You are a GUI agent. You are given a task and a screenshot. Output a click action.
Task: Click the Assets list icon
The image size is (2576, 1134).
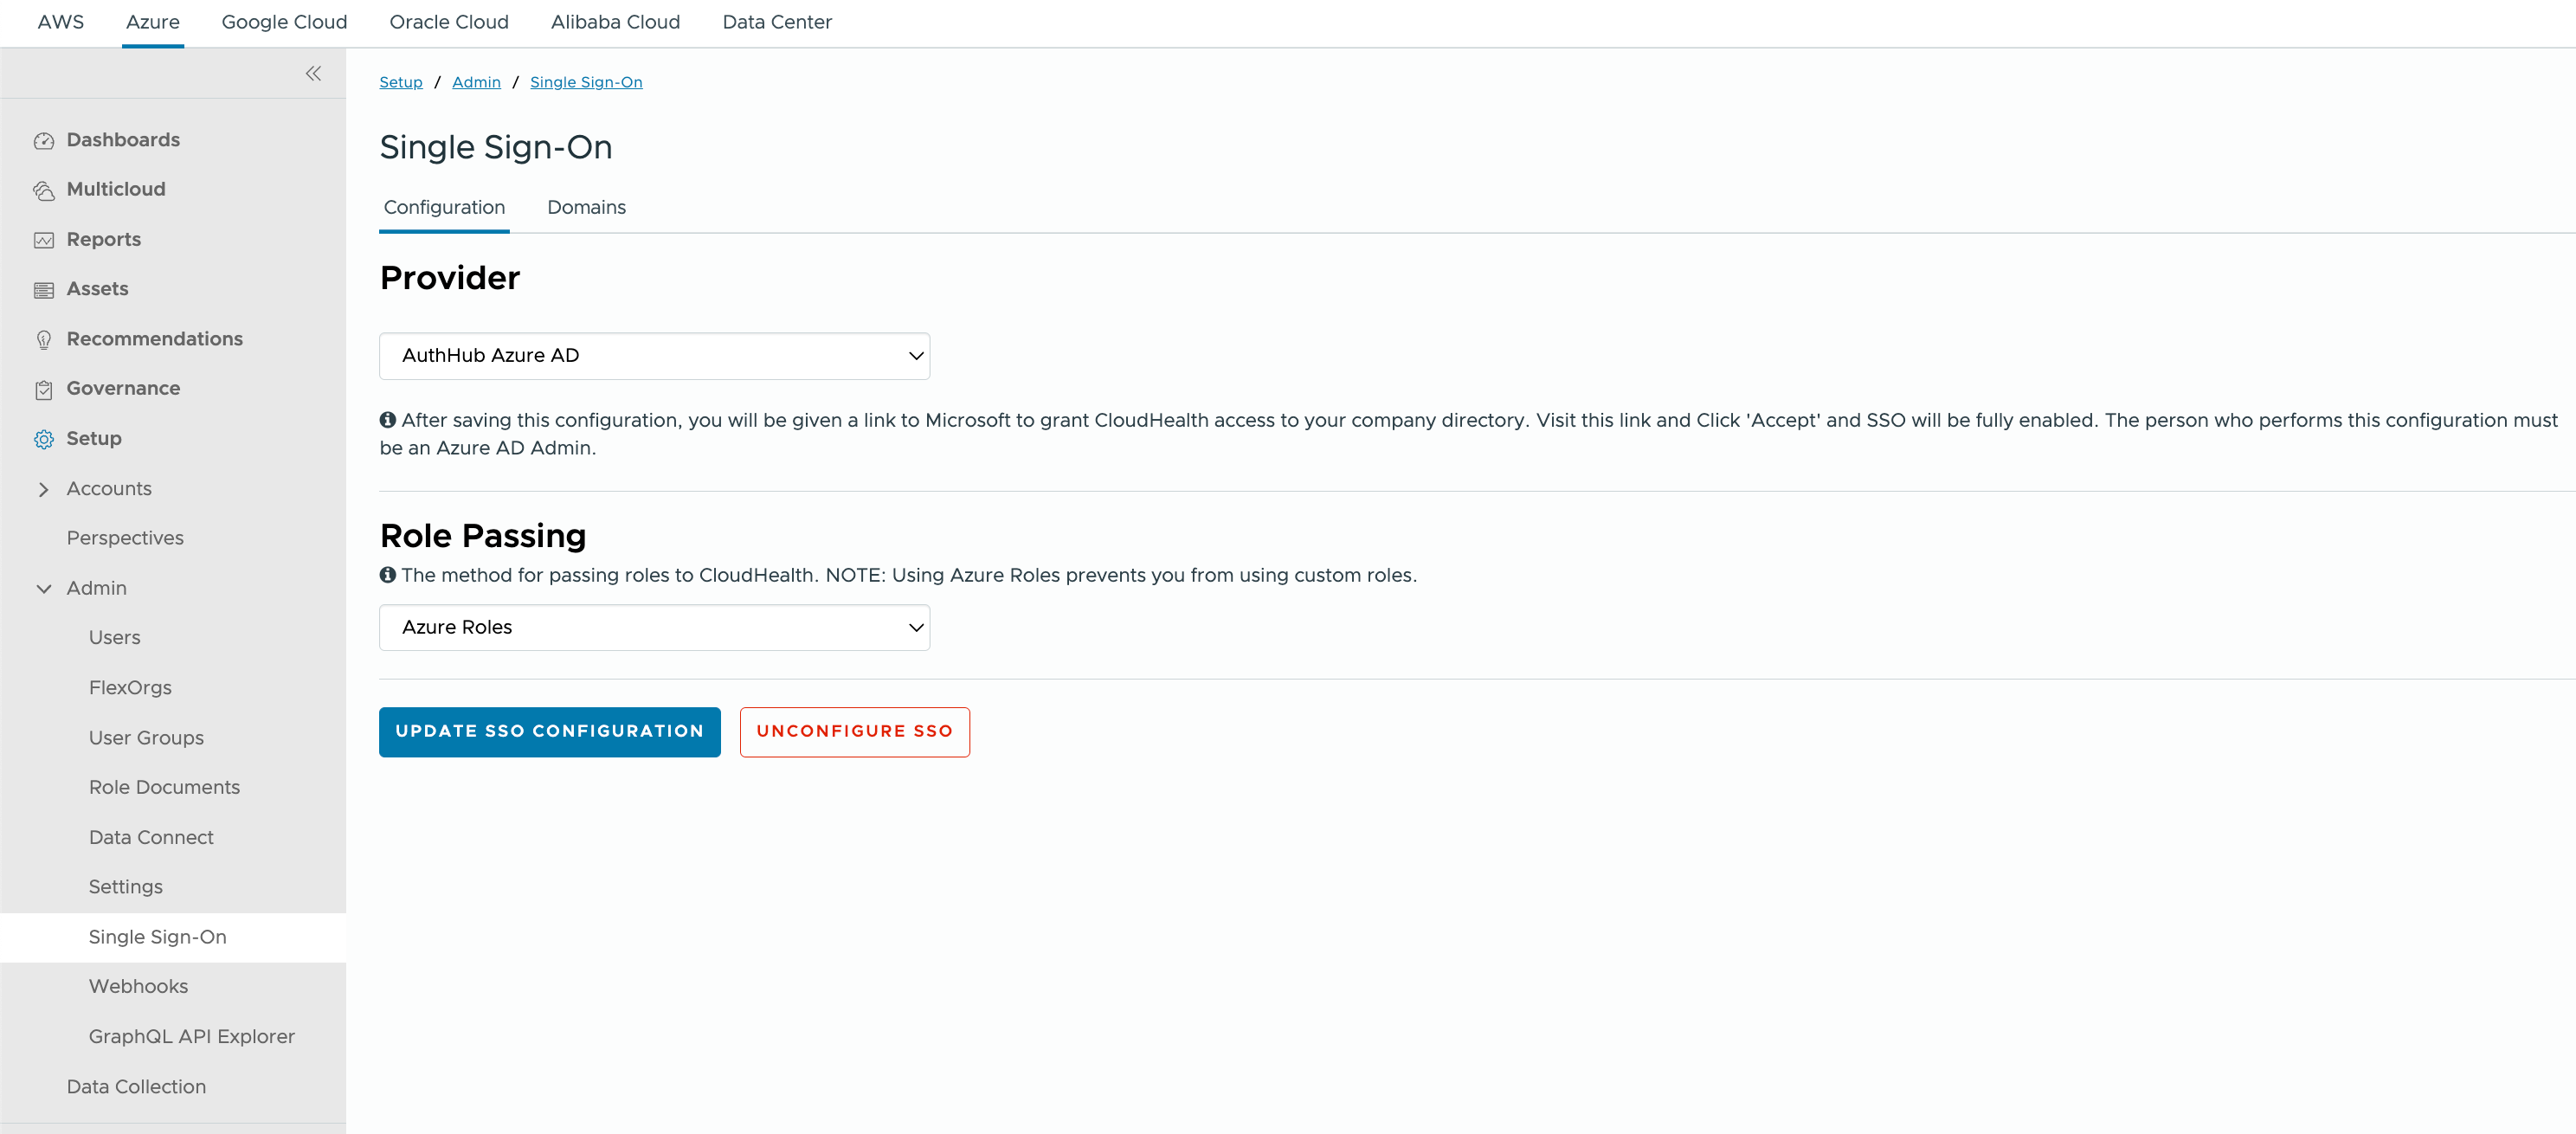pos(43,290)
